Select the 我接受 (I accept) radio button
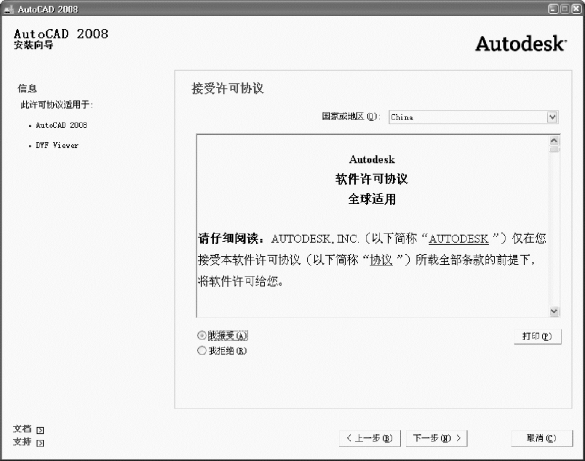Viewport: 585px width, 461px height. point(202,335)
